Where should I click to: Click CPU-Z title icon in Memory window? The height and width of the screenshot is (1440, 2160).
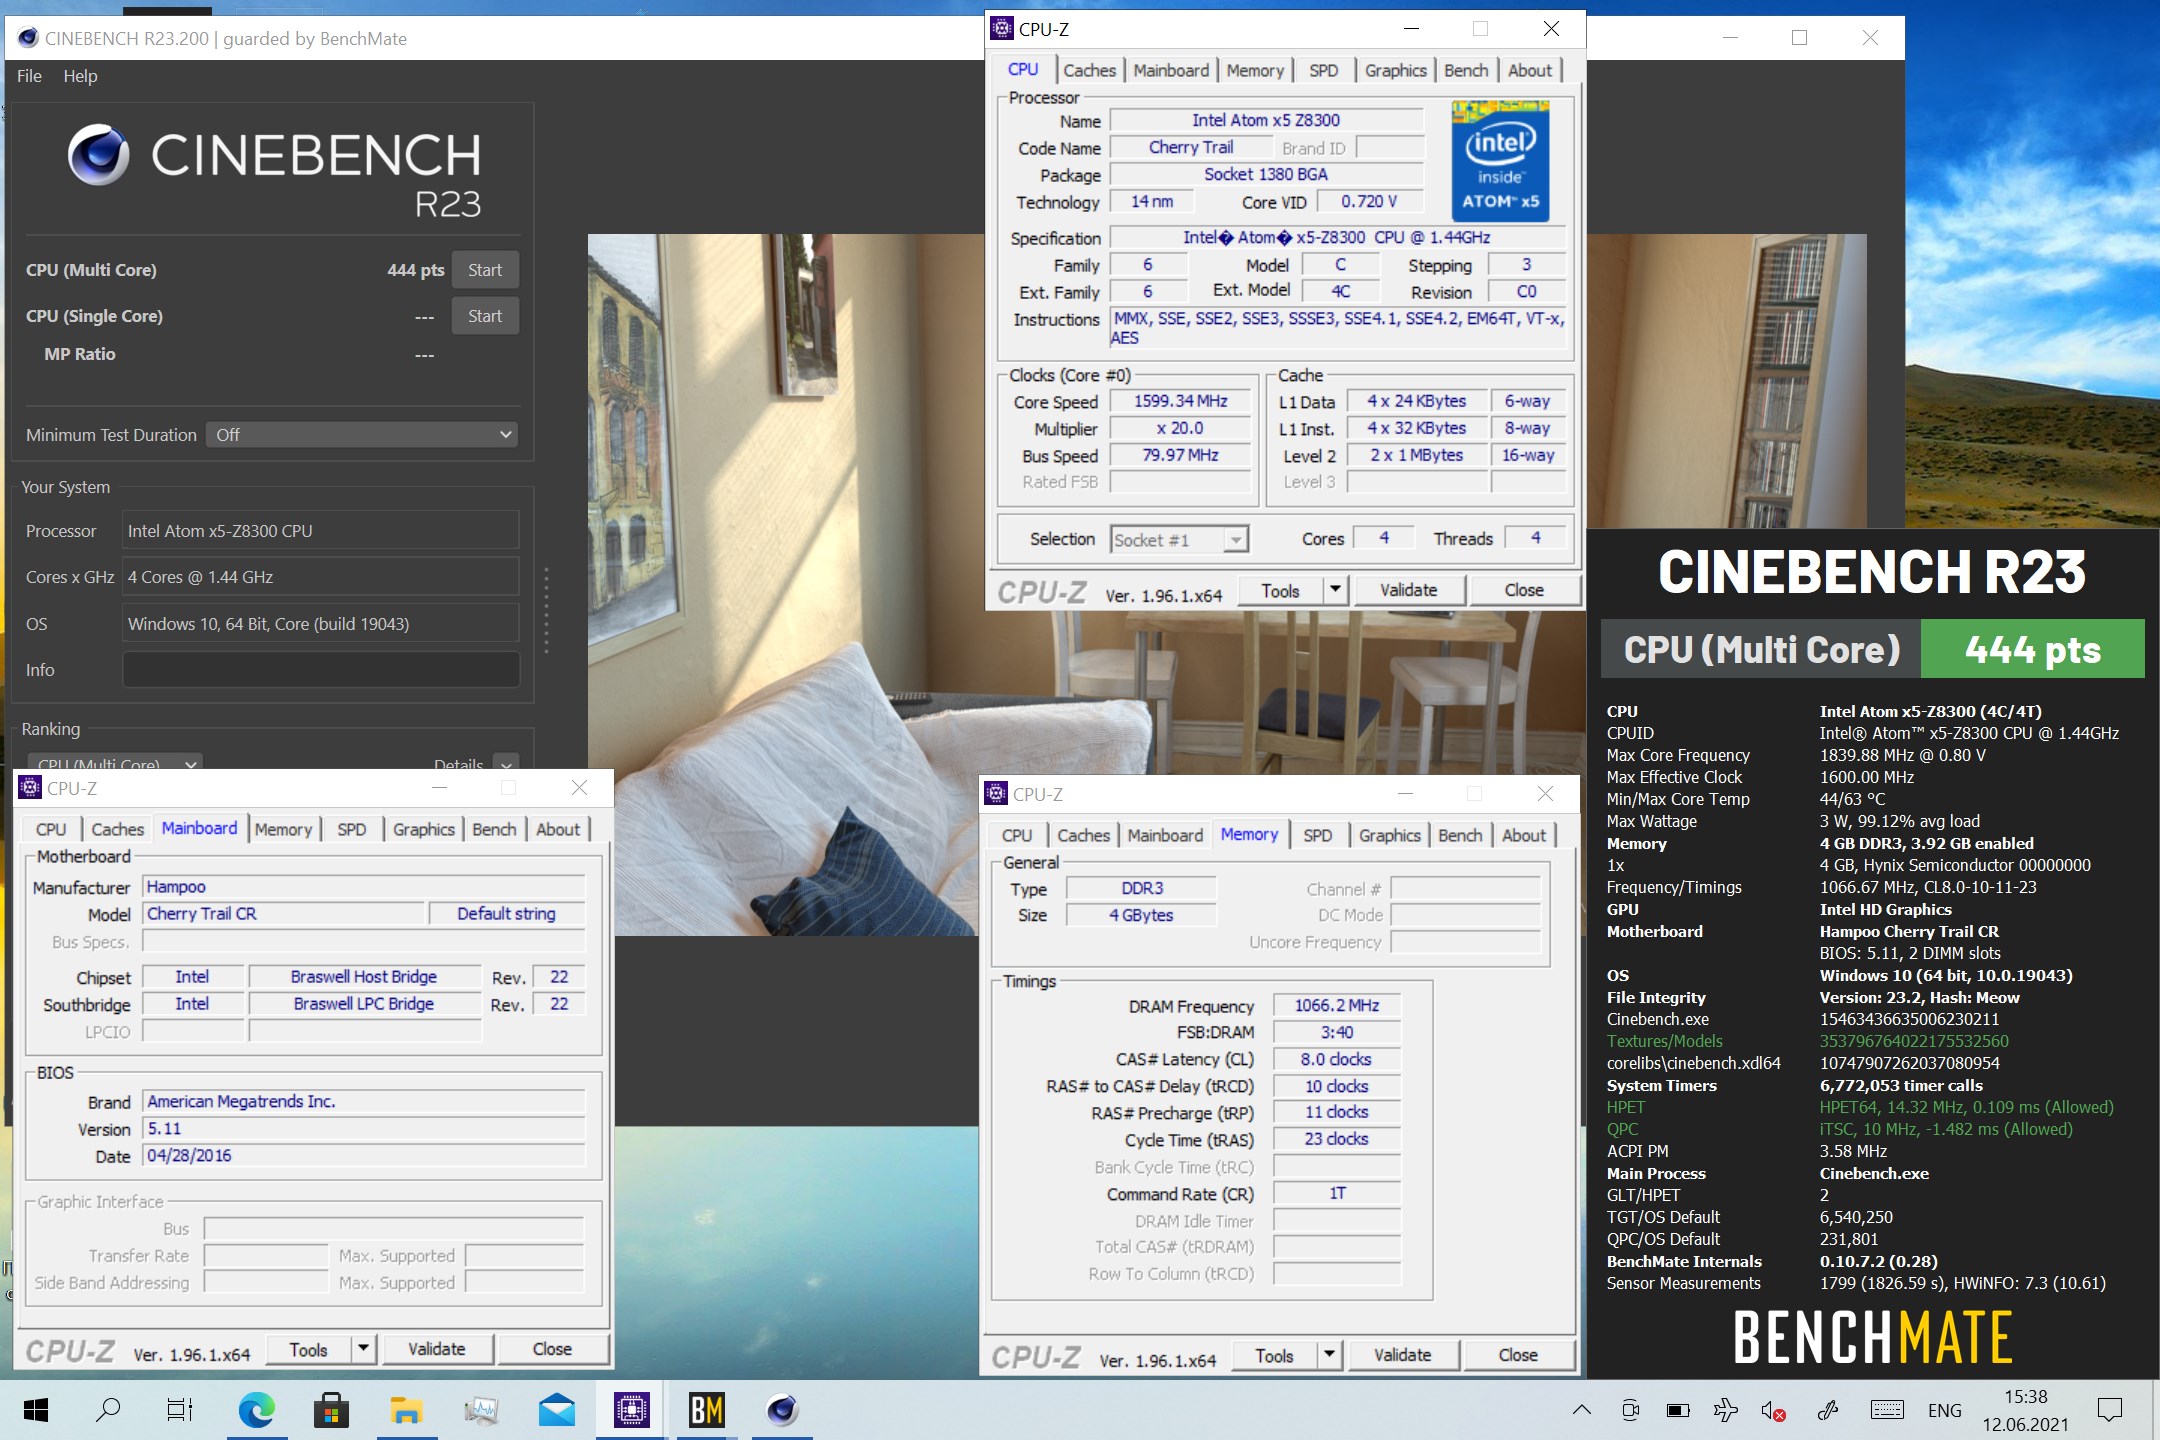point(996,794)
